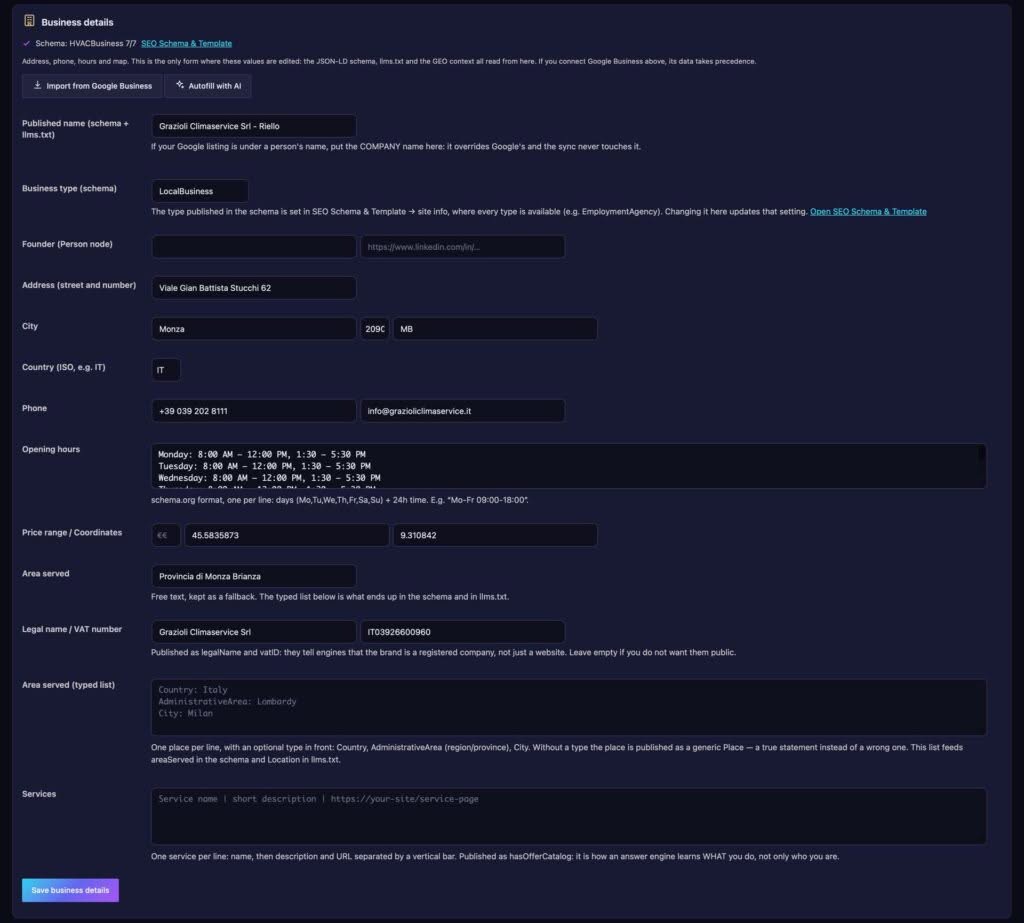Image resolution: width=1024 pixels, height=923 pixels.
Task: Focus the Area served typed list textarea
Action: (x=568, y=707)
